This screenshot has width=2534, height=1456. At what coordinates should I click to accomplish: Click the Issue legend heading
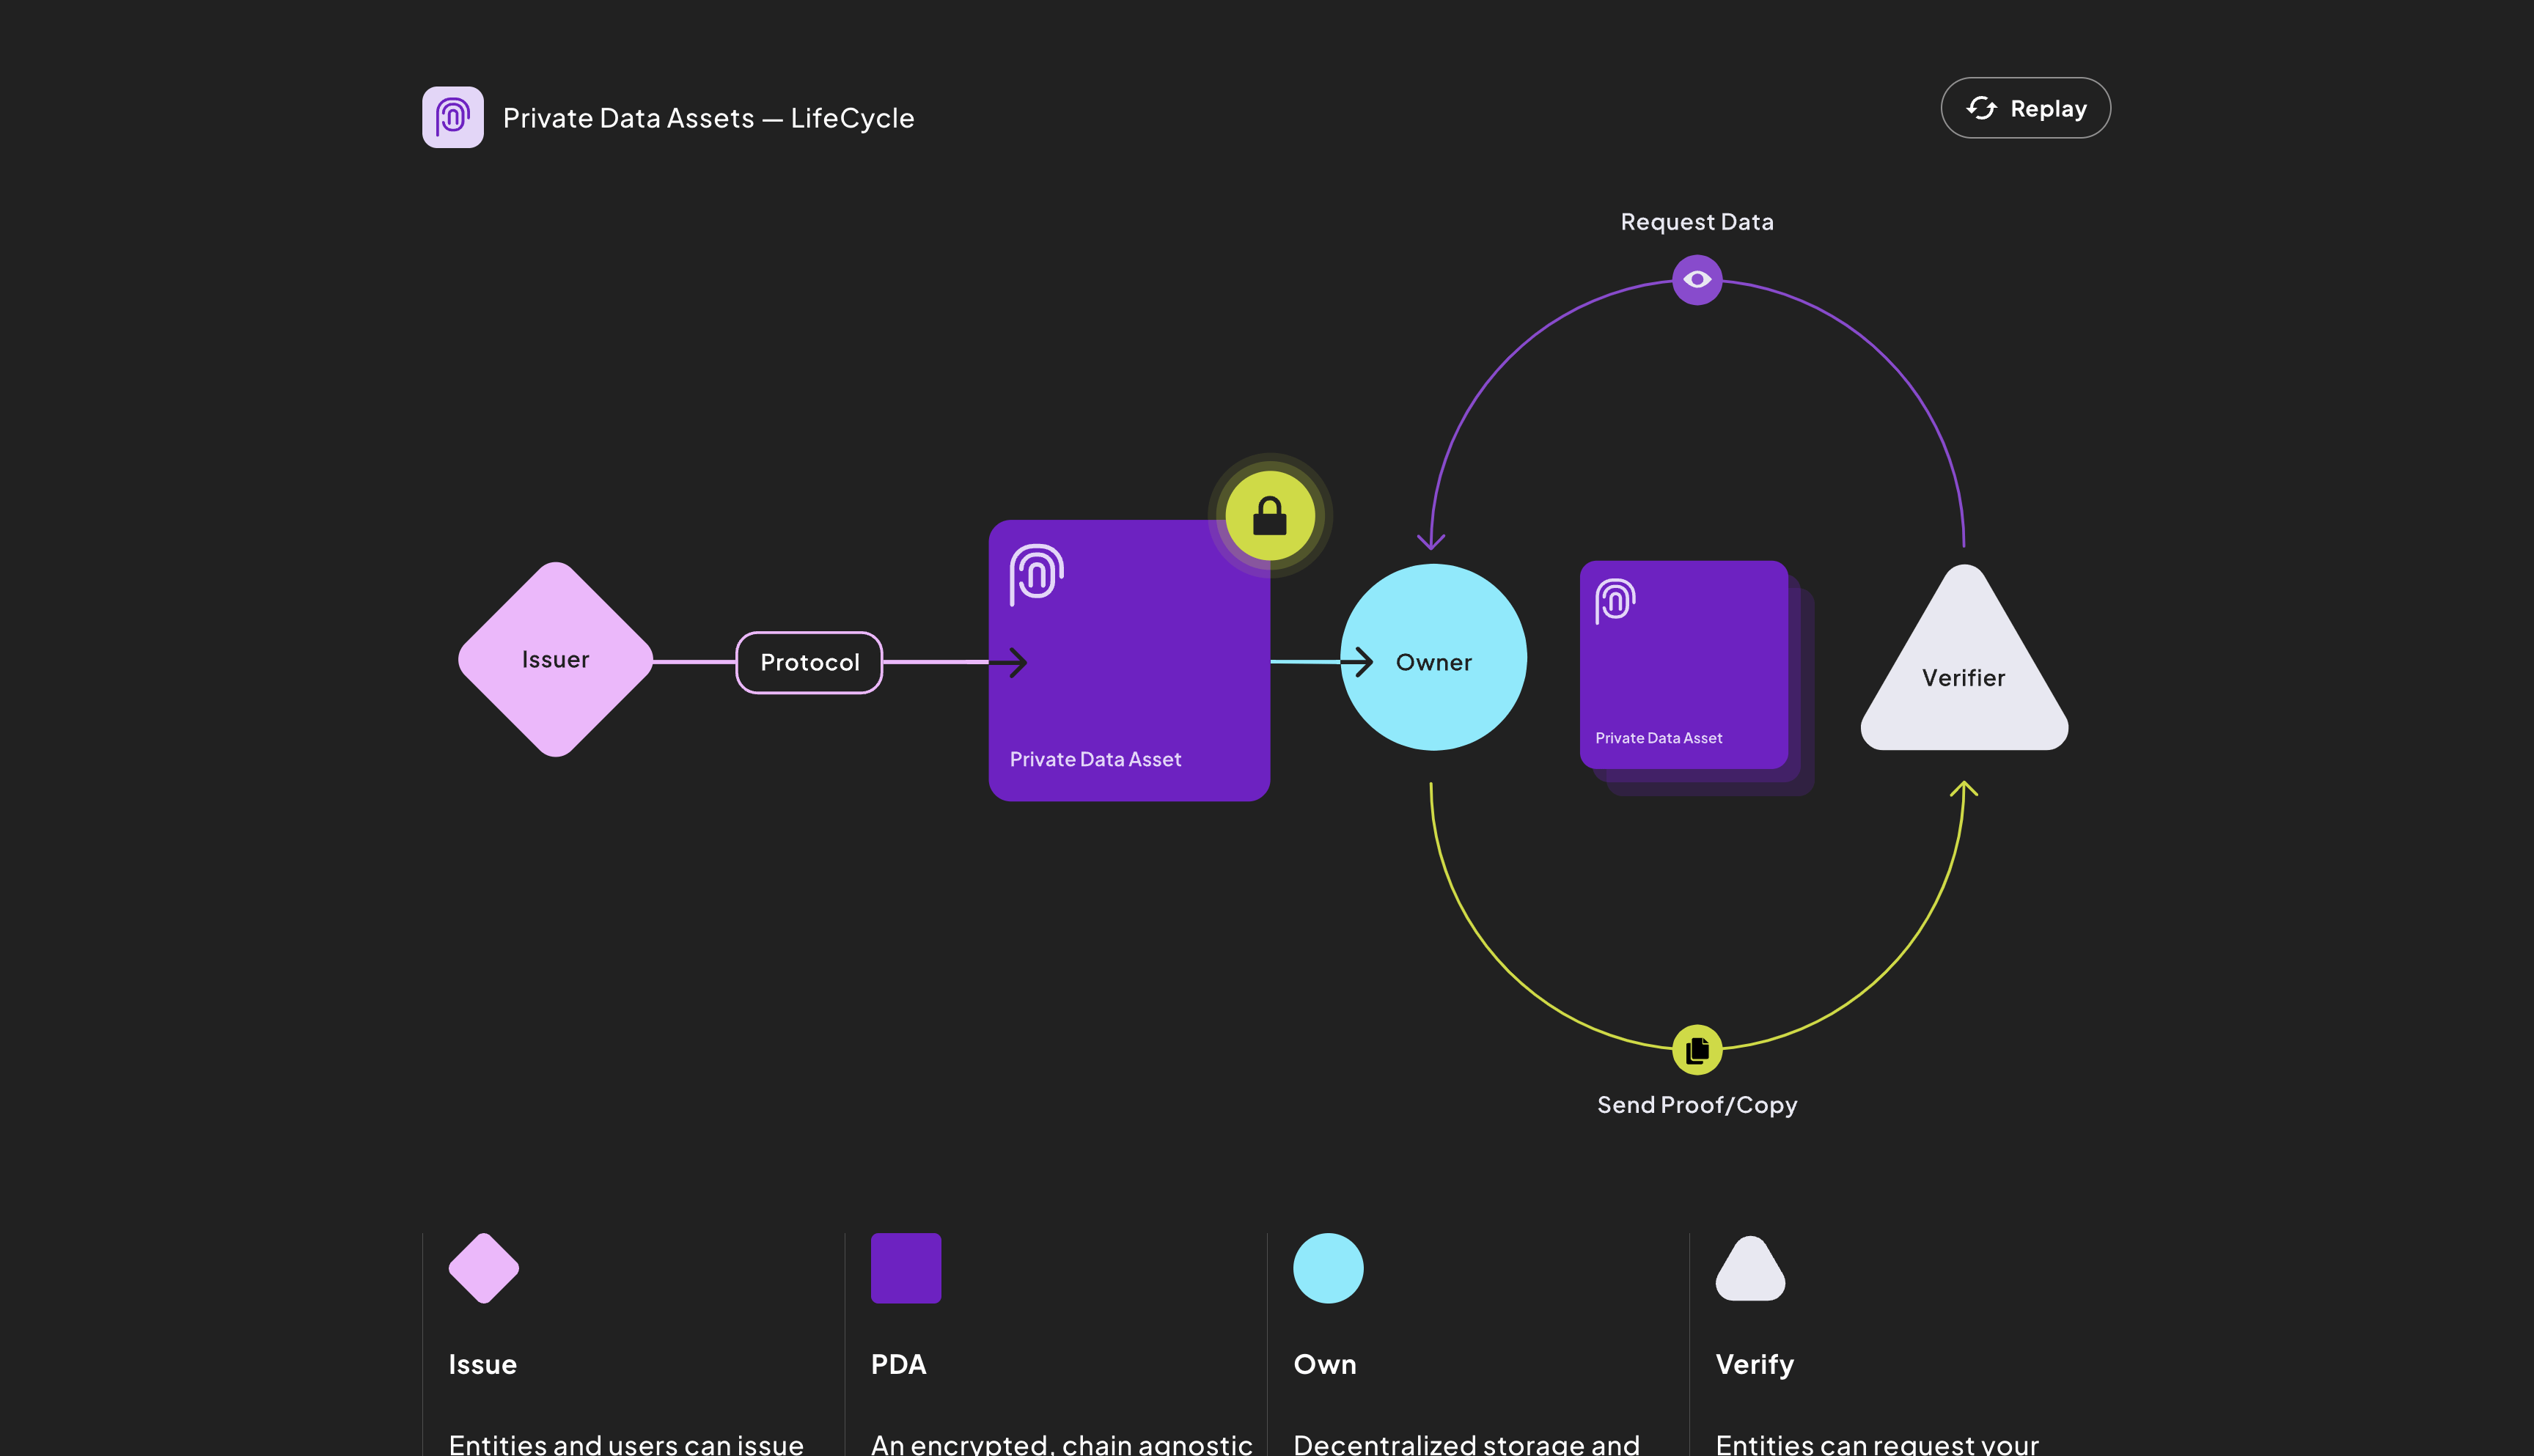pyautogui.click(x=482, y=1364)
